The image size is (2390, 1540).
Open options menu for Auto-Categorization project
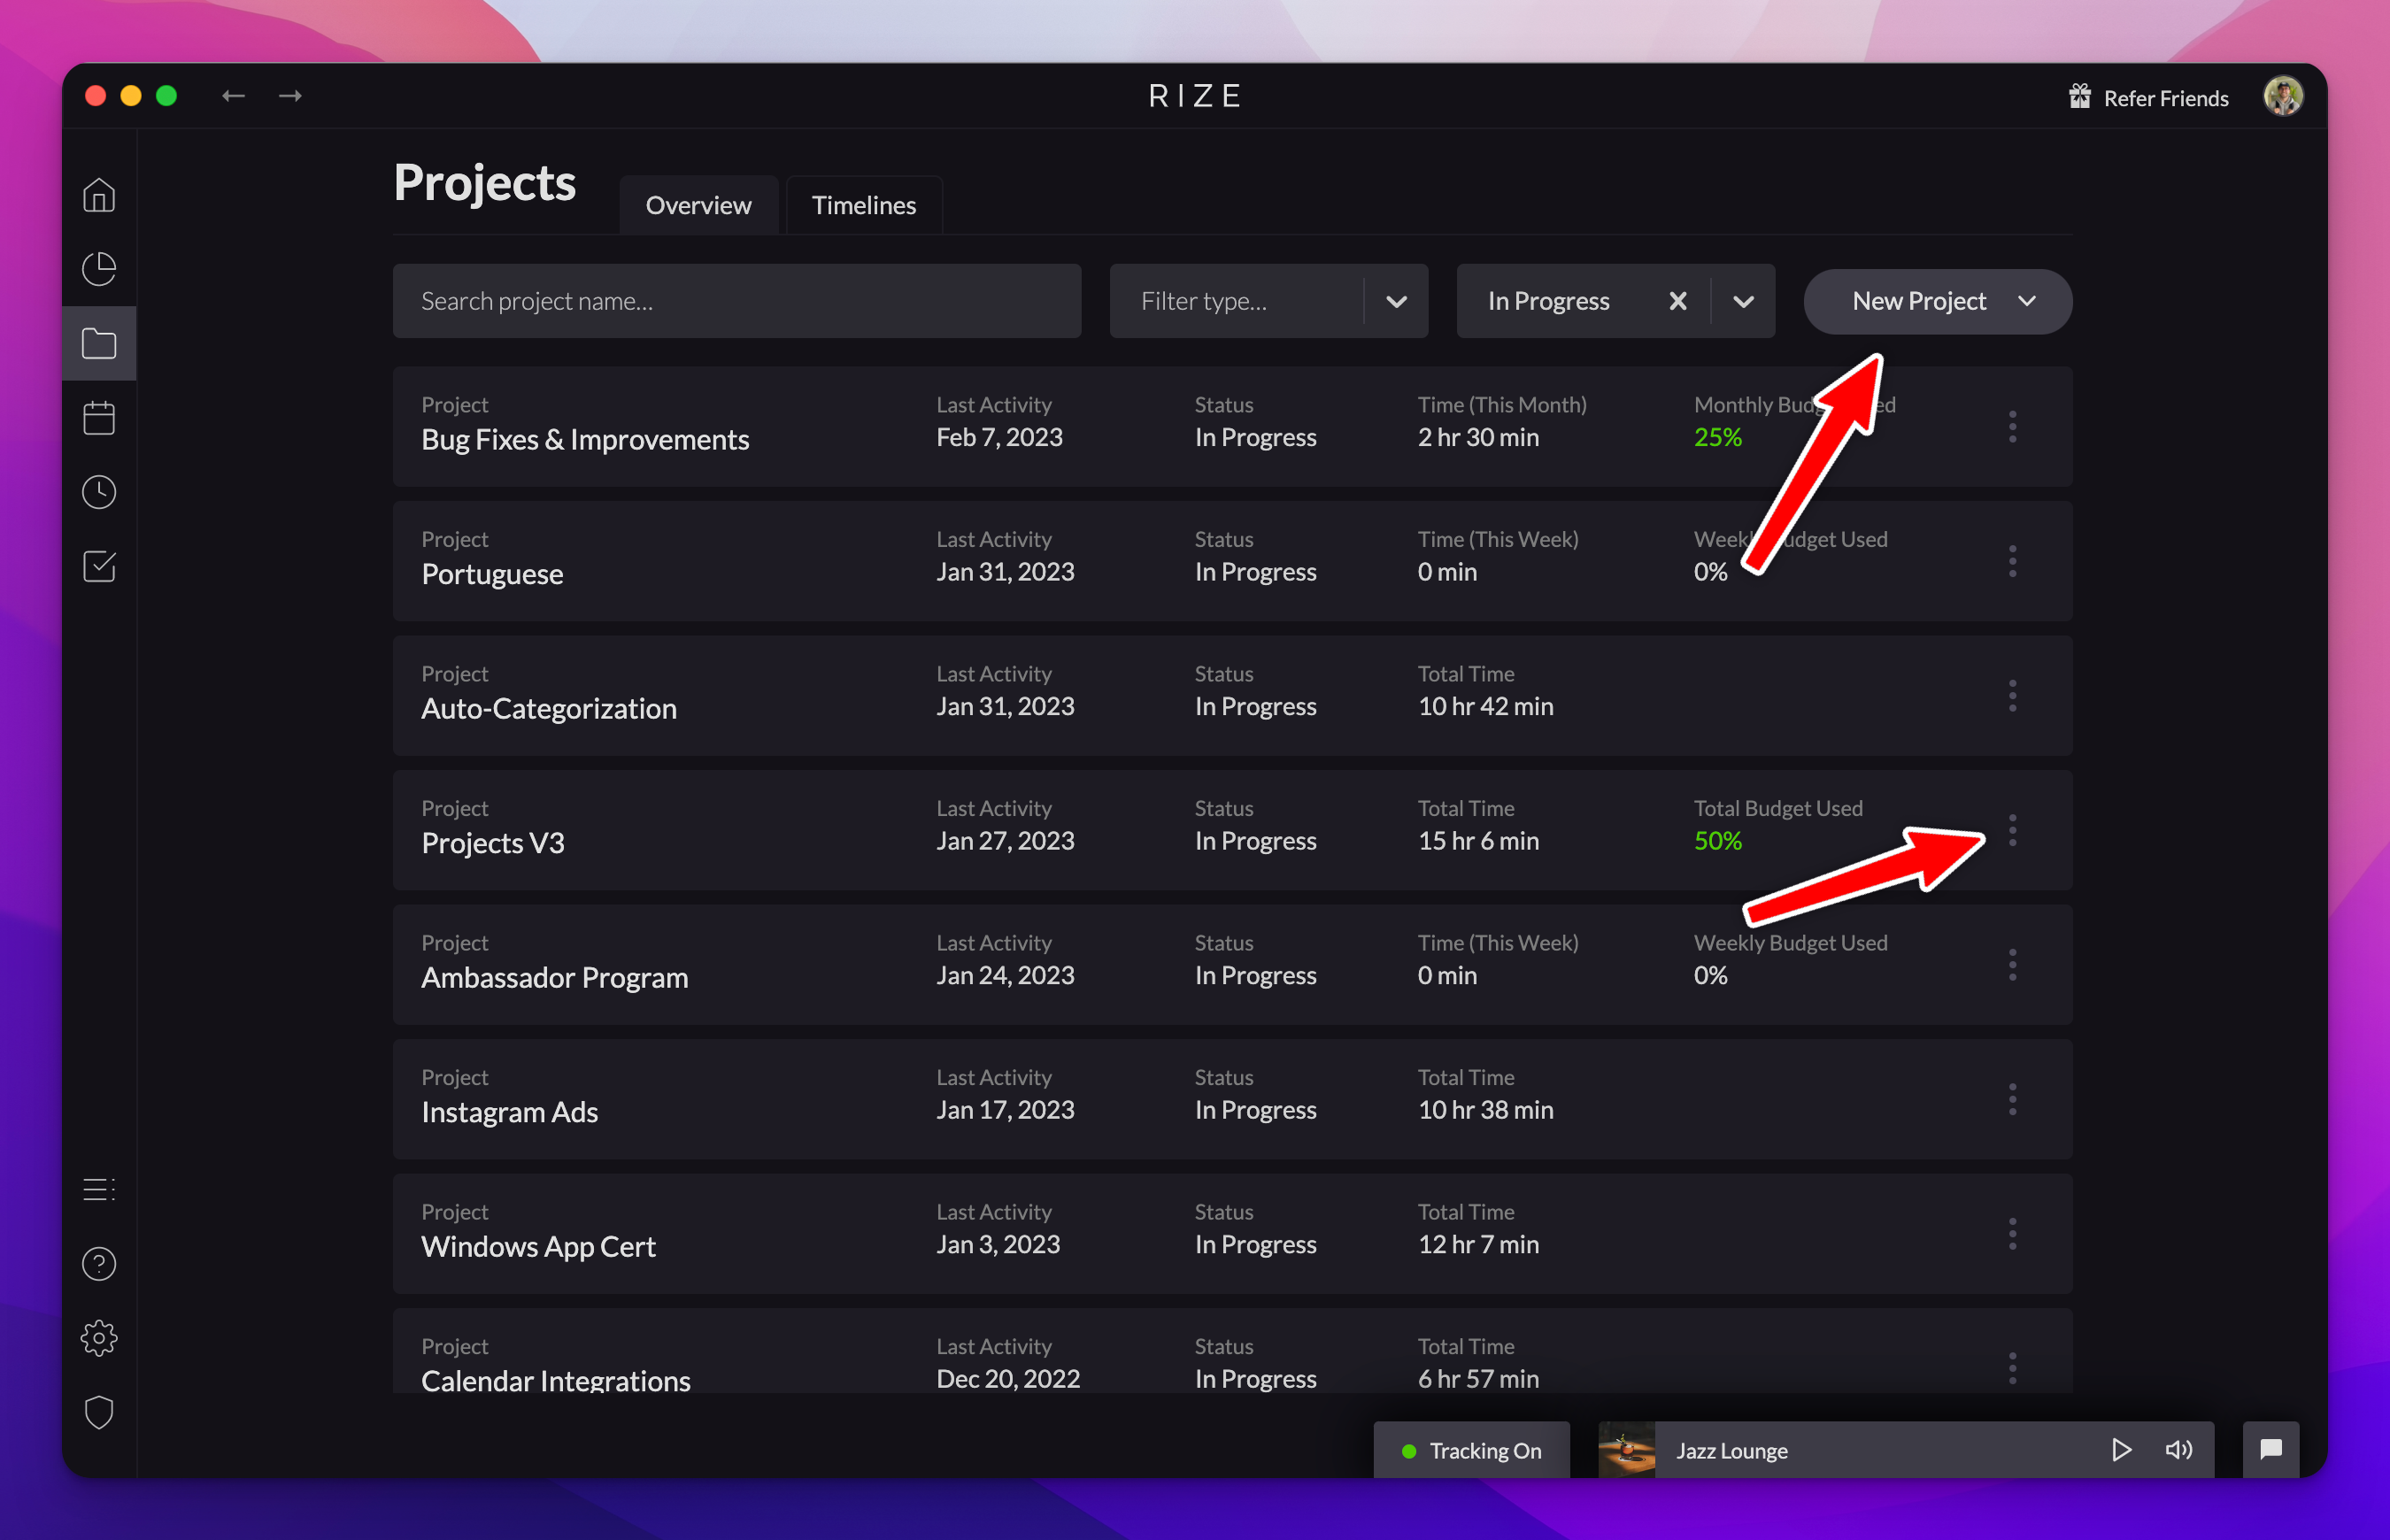click(x=2013, y=695)
